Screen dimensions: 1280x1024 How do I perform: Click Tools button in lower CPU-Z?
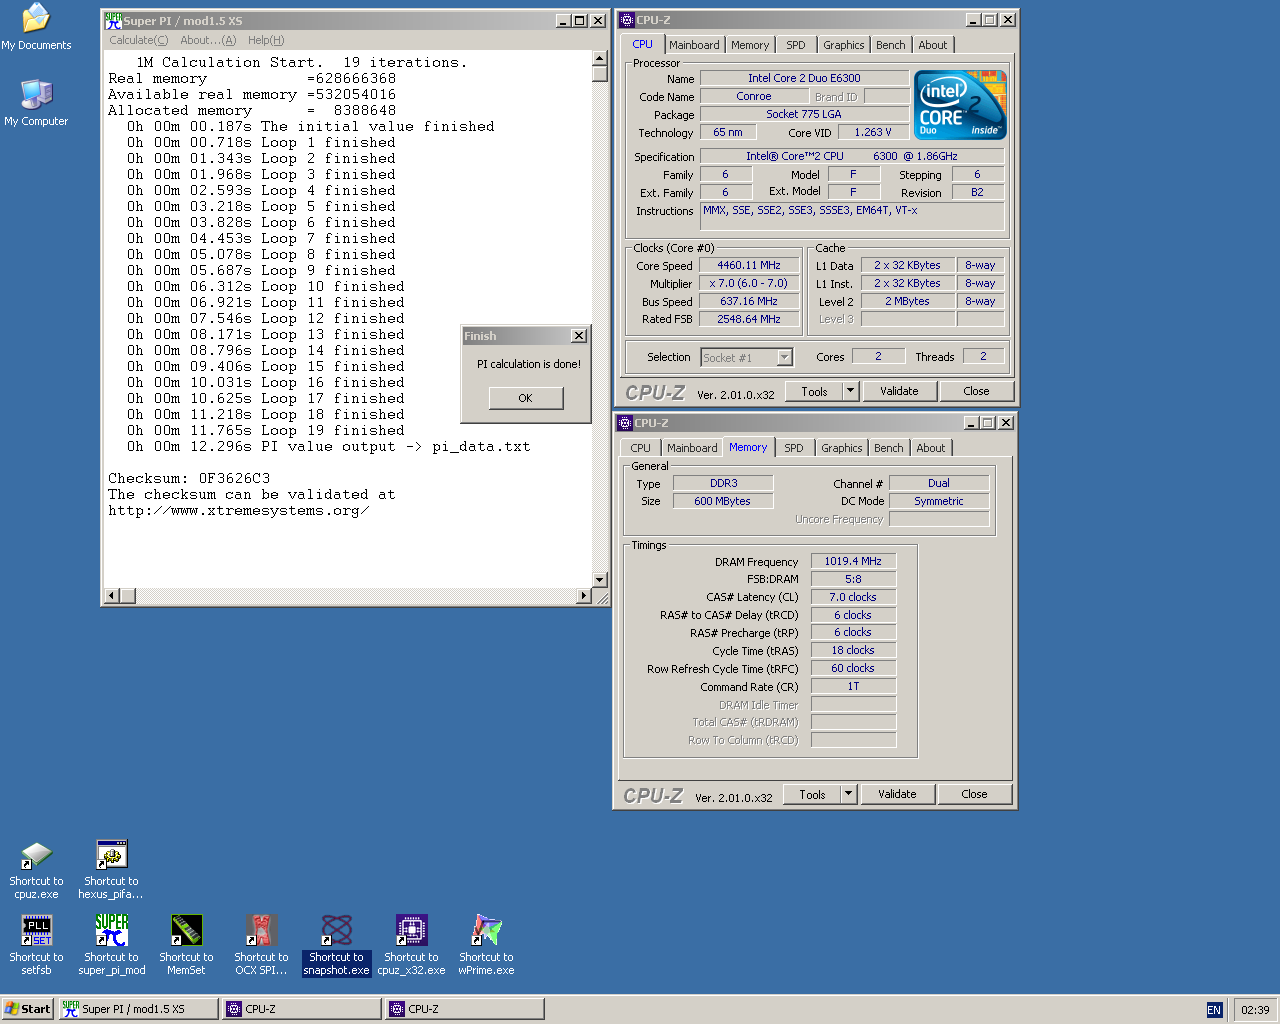(x=812, y=794)
